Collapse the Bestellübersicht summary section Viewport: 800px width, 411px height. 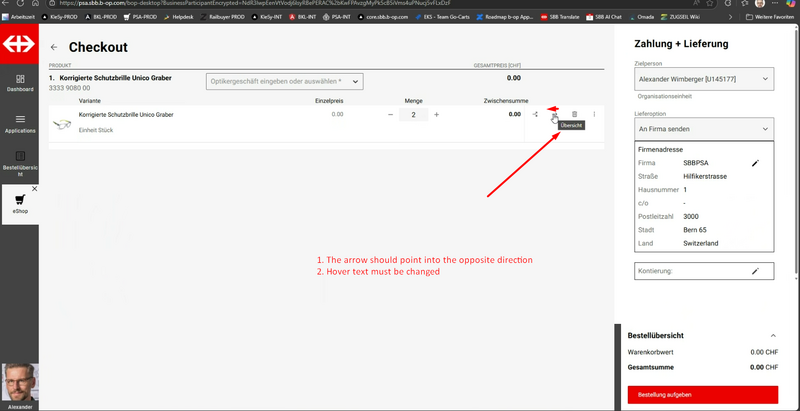772,335
